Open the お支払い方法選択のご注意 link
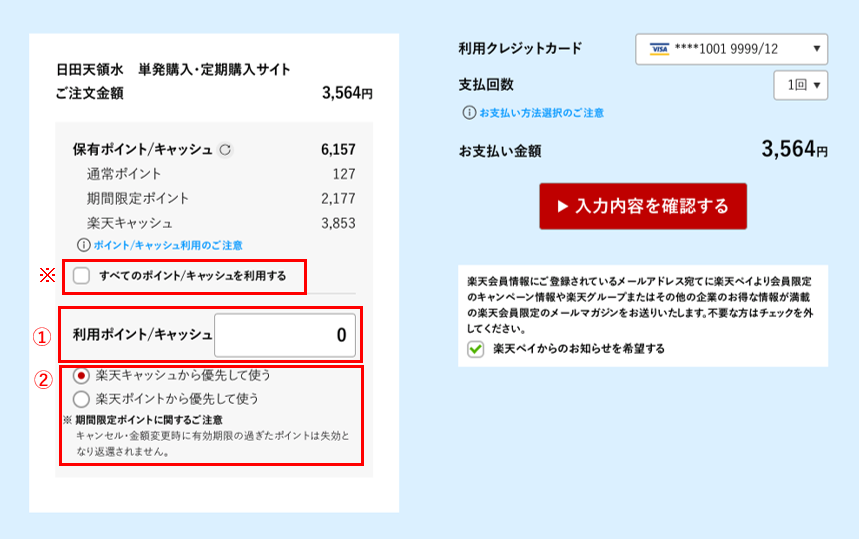Screen dimensions: 859x539 (541, 113)
